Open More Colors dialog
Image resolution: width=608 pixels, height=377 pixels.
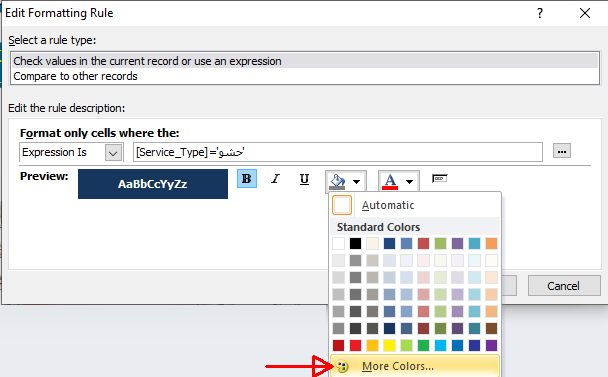pyautogui.click(x=415, y=366)
